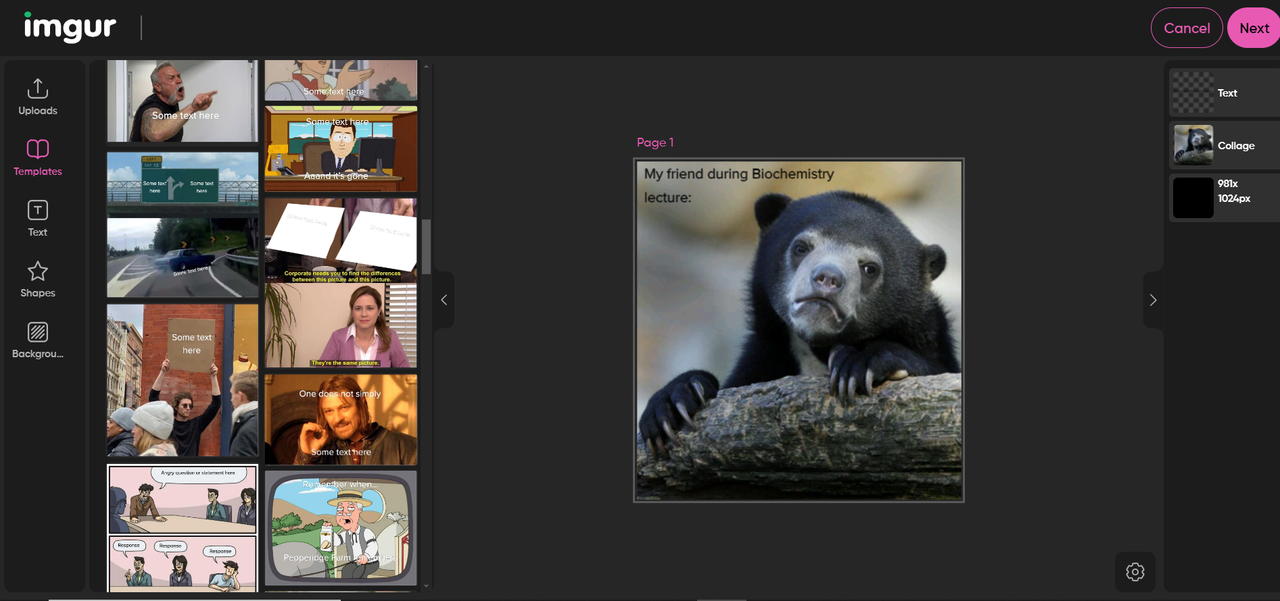This screenshot has width=1280, height=601.
Task: Open the Shapes panel
Action: point(38,279)
